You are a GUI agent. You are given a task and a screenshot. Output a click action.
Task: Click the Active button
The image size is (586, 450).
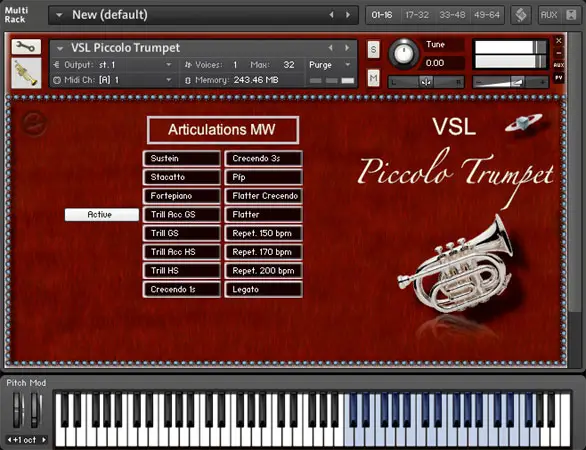[x=102, y=215]
